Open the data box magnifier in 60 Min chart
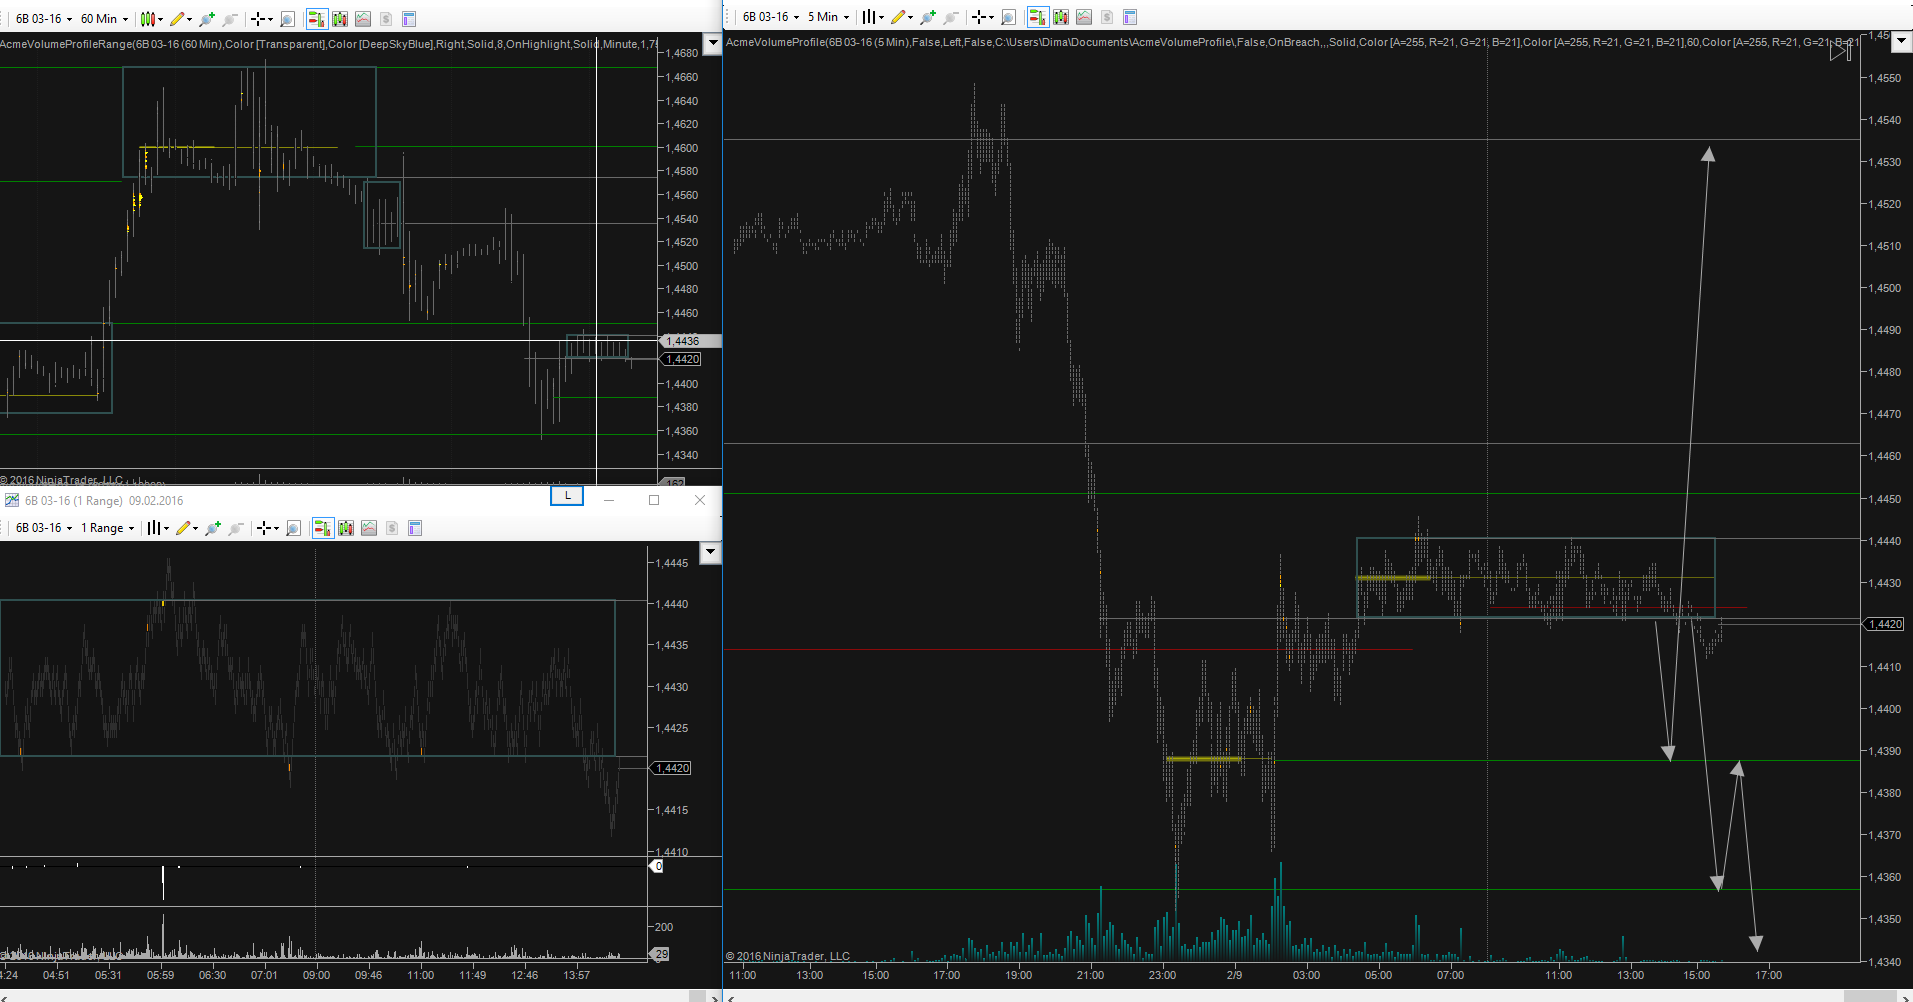This screenshot has height=1002, width=1913. 288,19
